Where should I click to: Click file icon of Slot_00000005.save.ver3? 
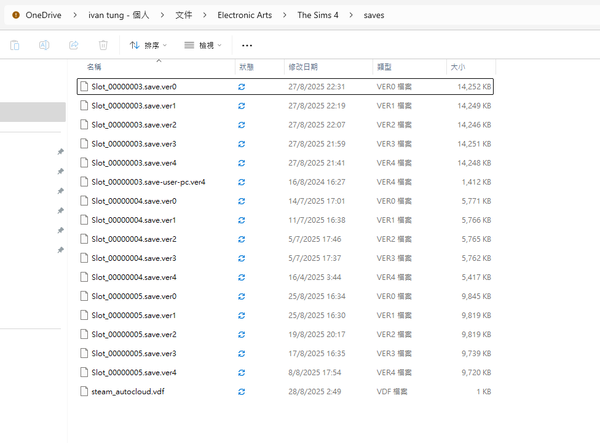pos(84,353)
